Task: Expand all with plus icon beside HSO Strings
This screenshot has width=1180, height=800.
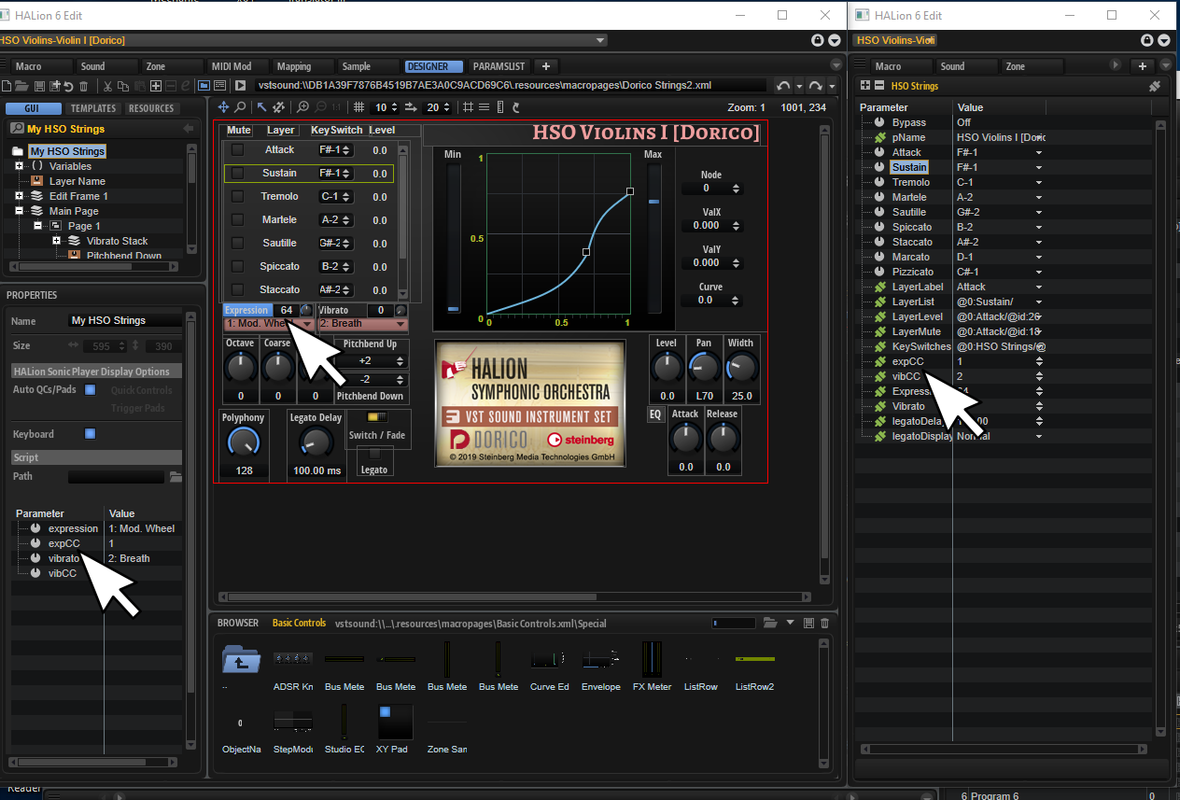Action: 865,86
